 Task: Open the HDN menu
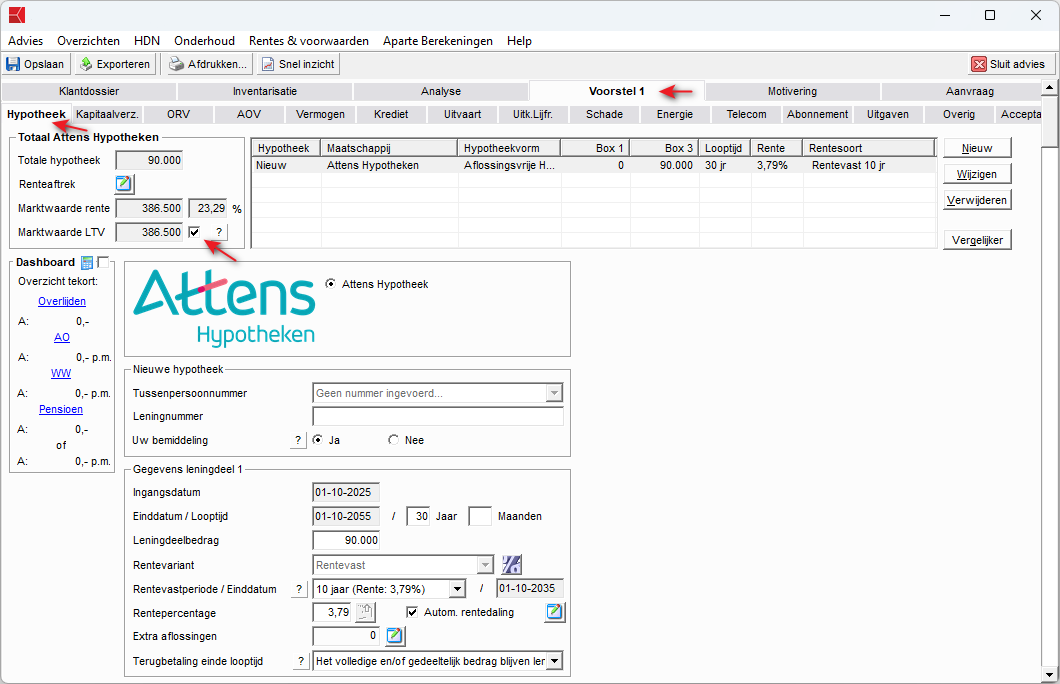[147, 41]
